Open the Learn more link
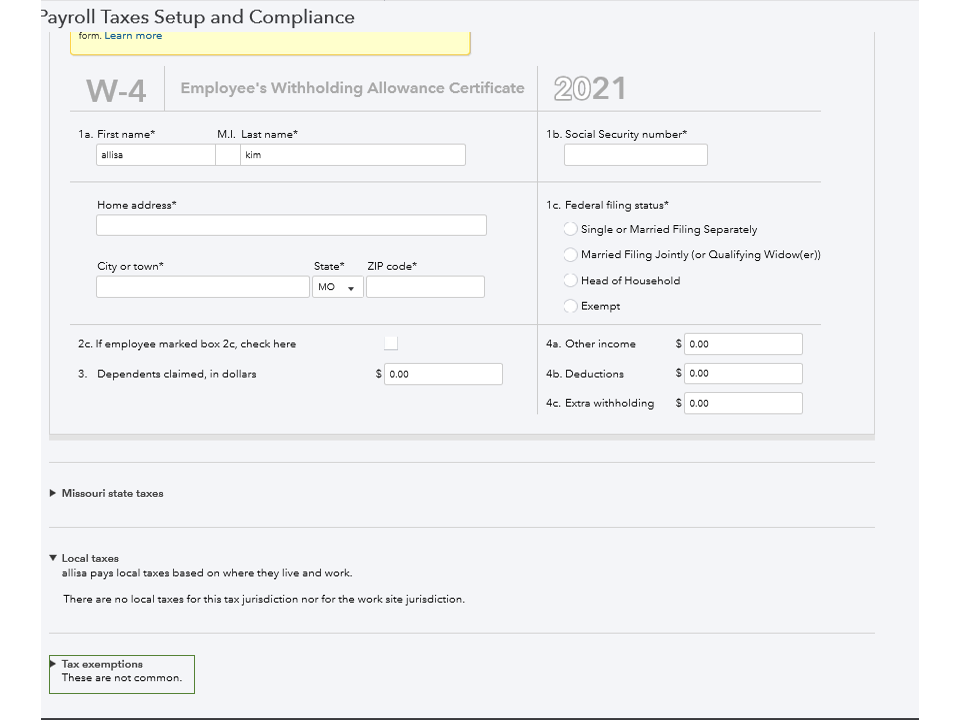 tap(133, 36)
